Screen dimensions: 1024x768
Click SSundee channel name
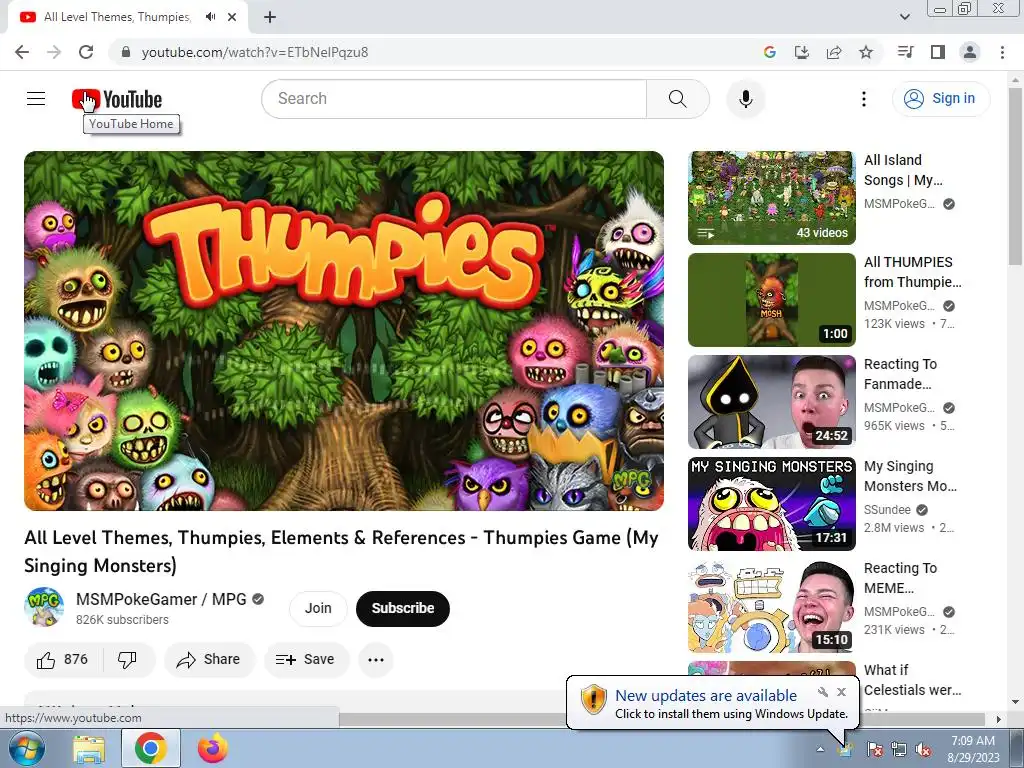pos(887,509)
